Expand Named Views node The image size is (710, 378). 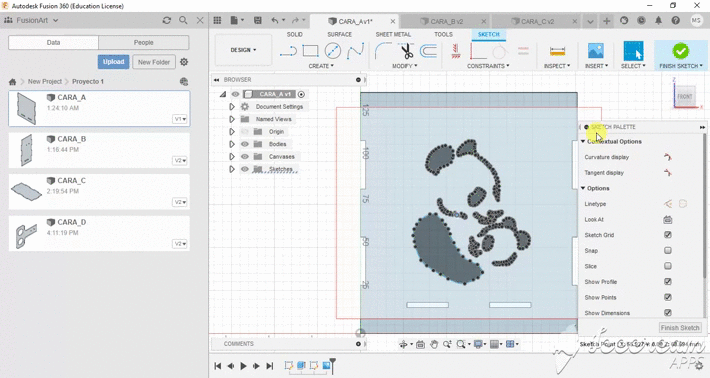232,119
